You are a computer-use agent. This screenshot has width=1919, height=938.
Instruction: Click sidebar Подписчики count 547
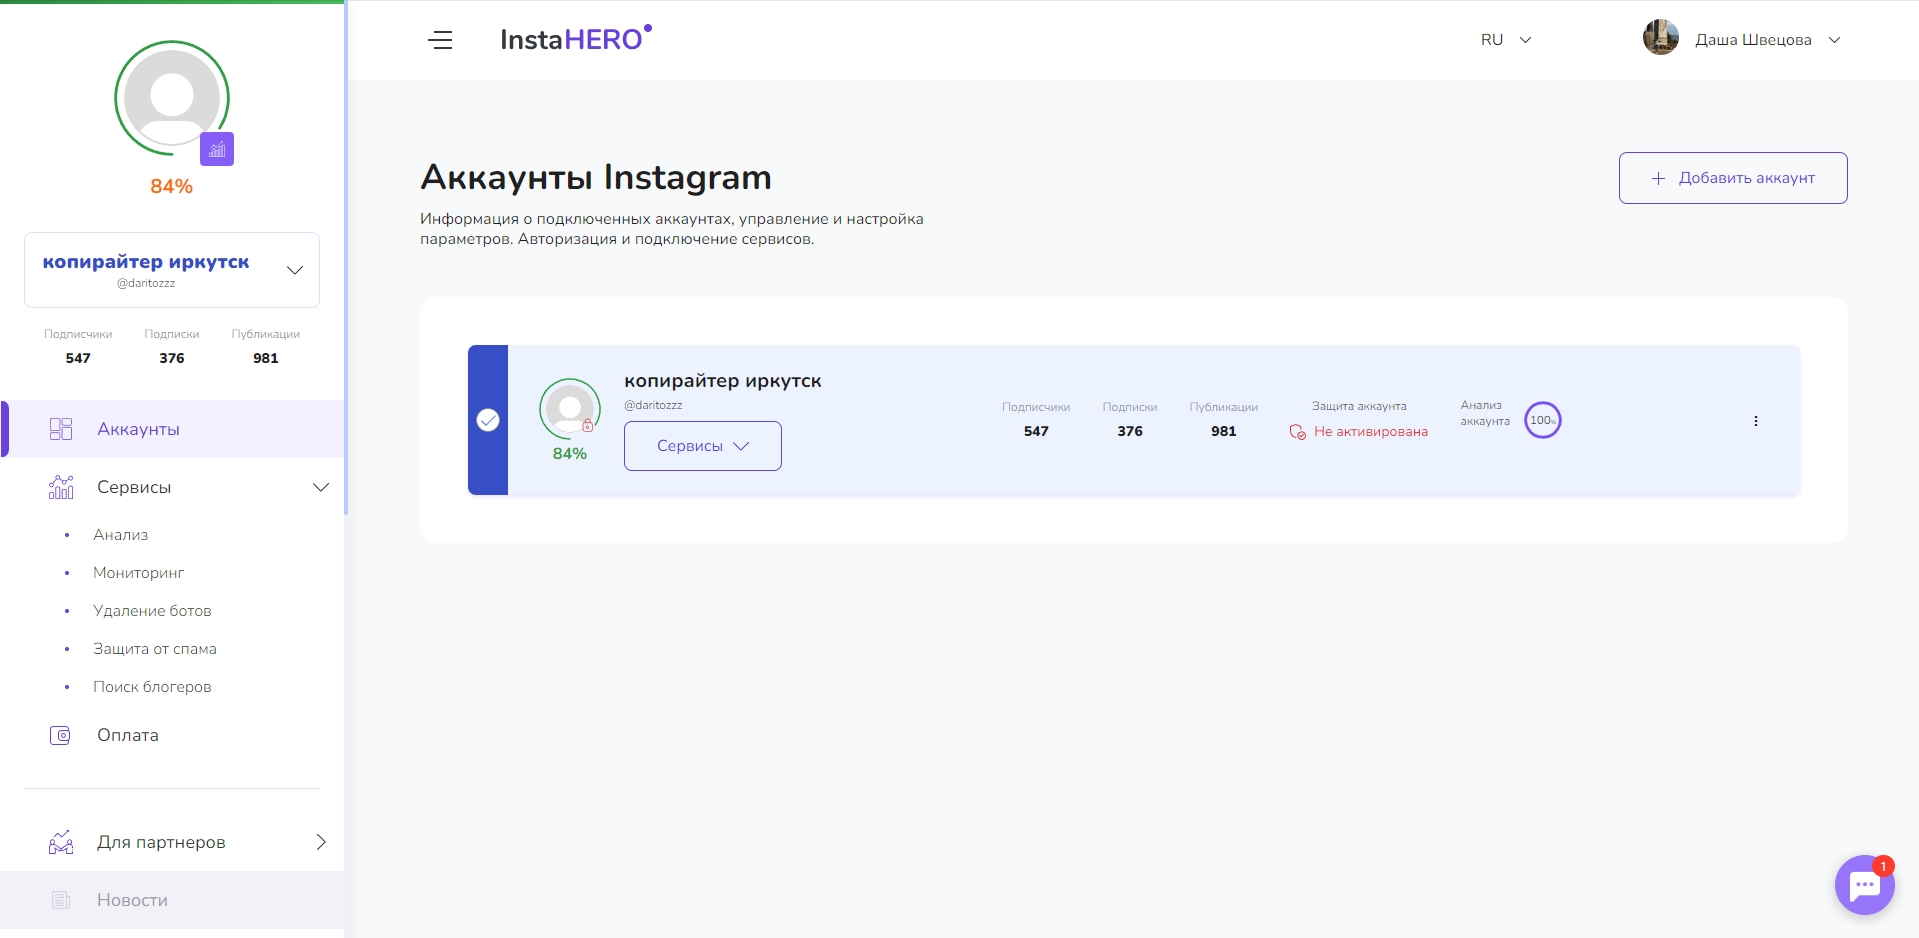pos(78,358)
